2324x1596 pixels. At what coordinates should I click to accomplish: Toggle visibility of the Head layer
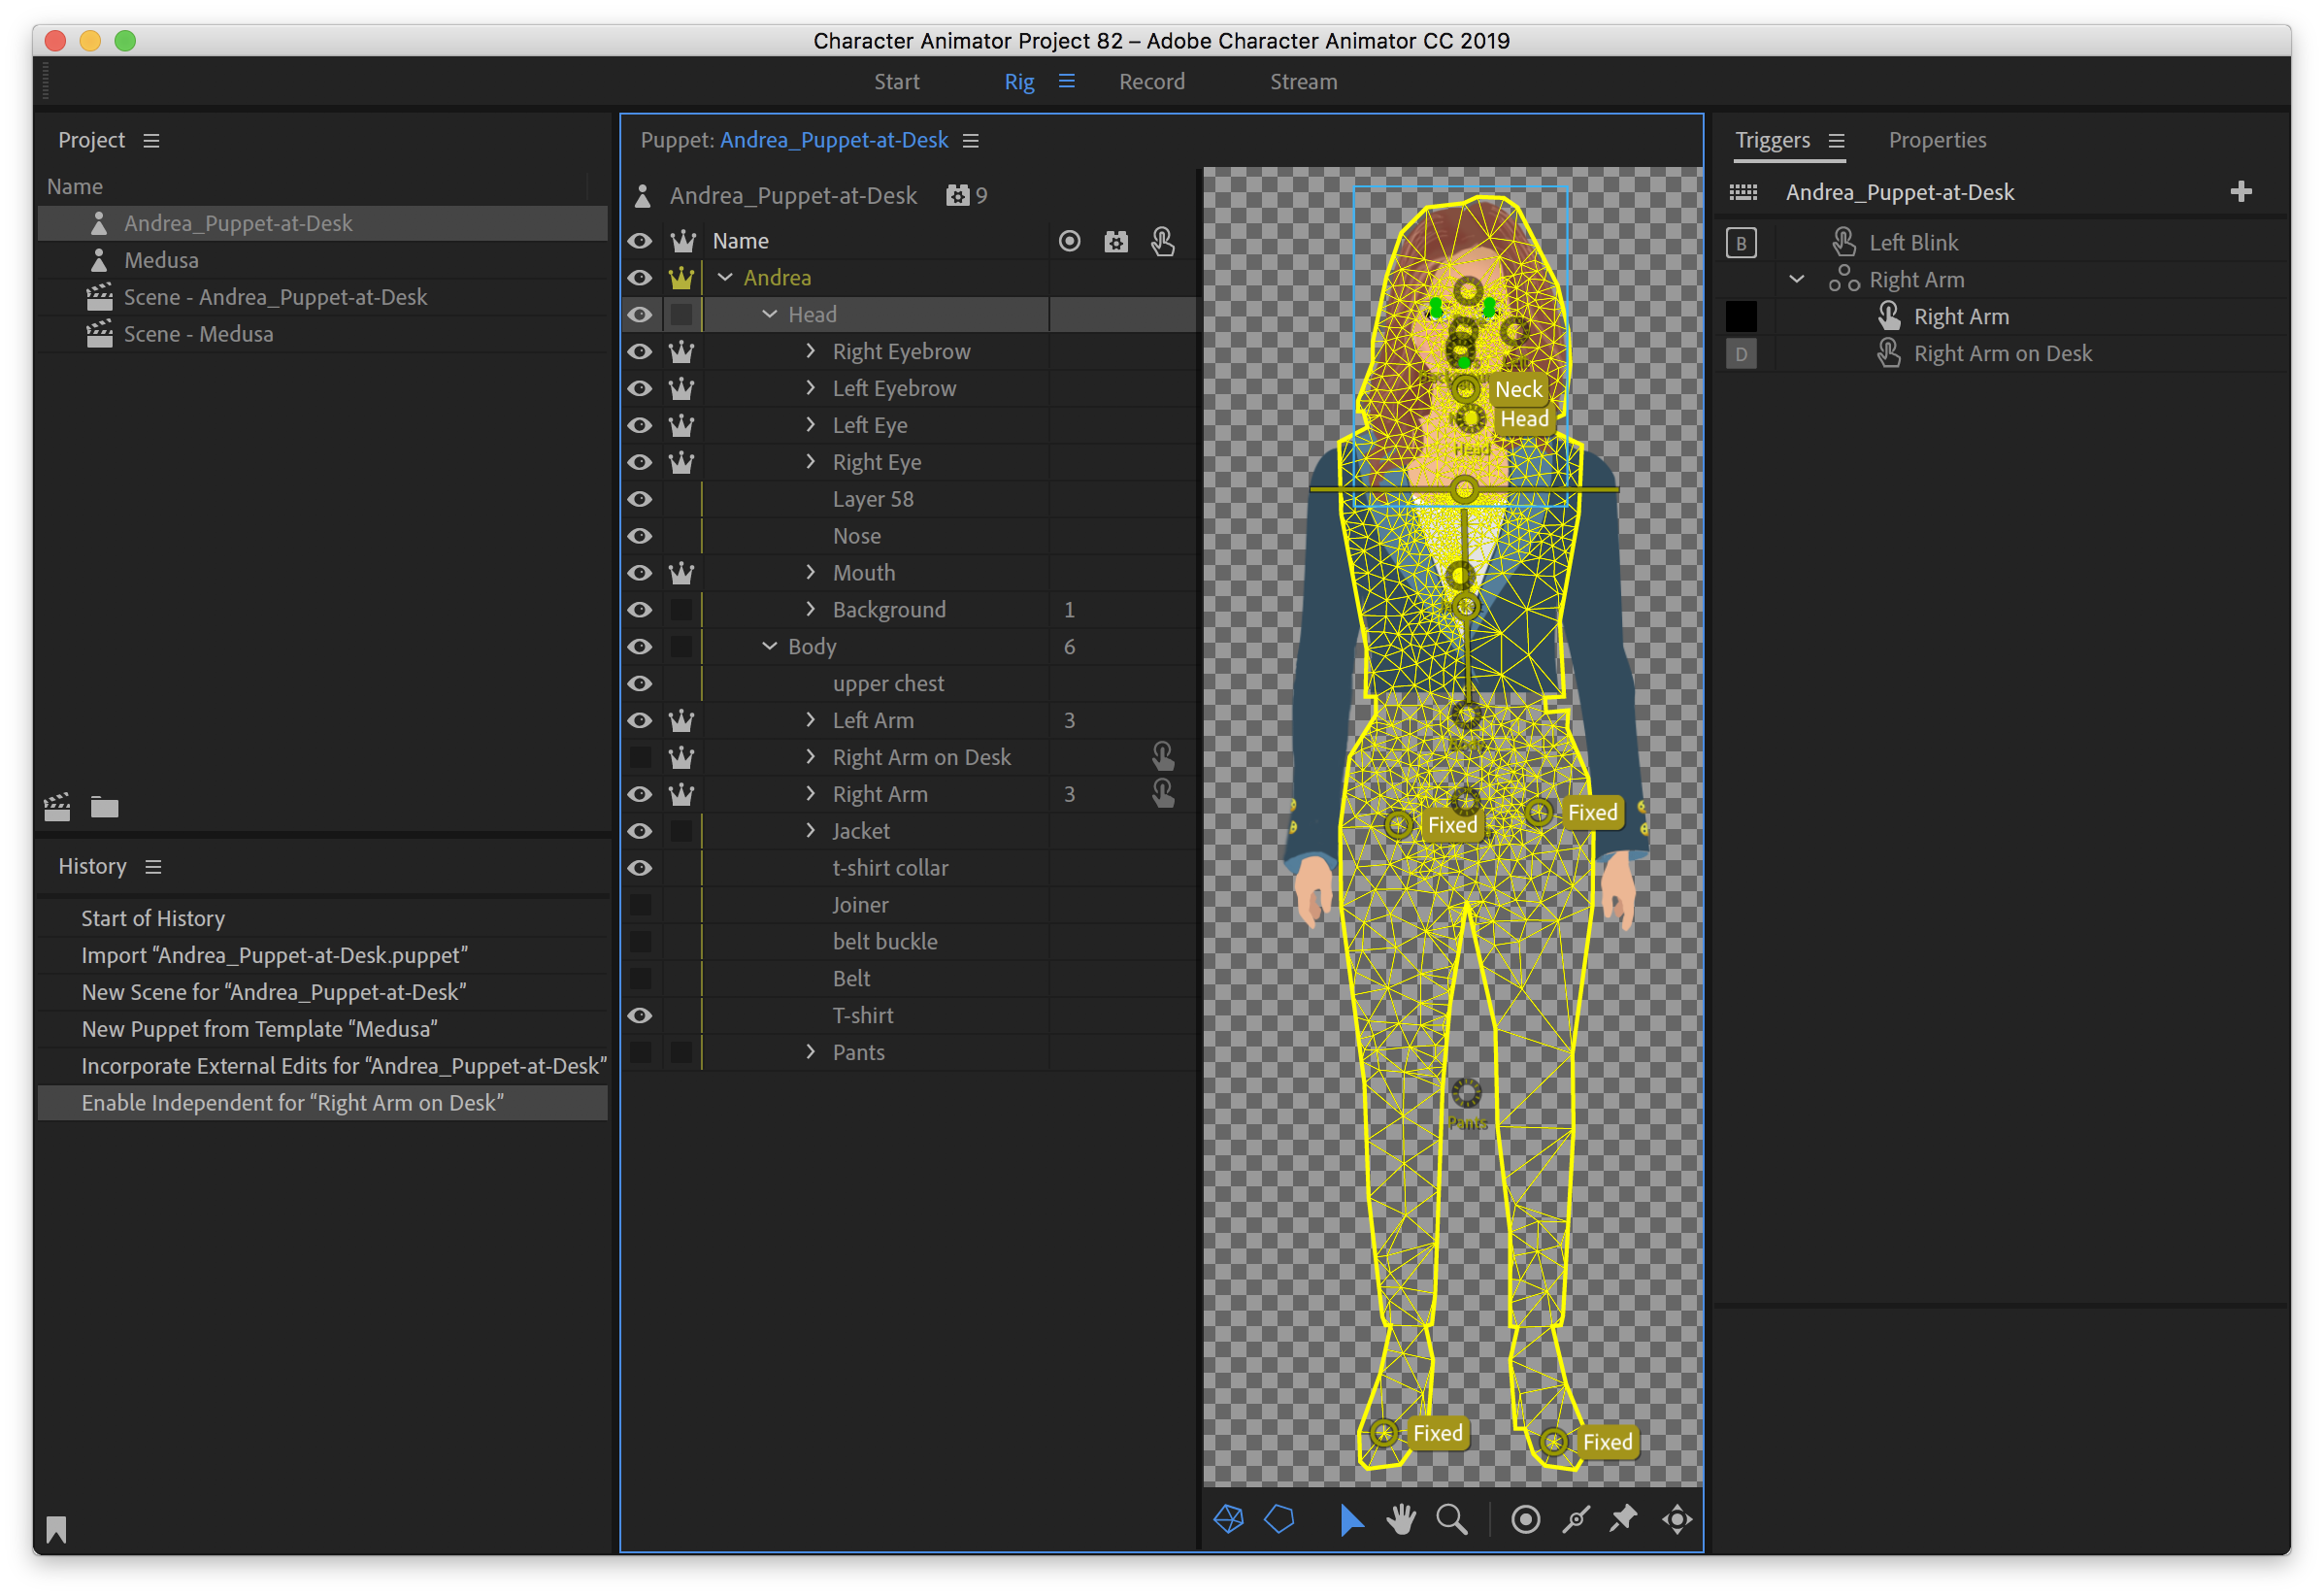tap(640, 314)
